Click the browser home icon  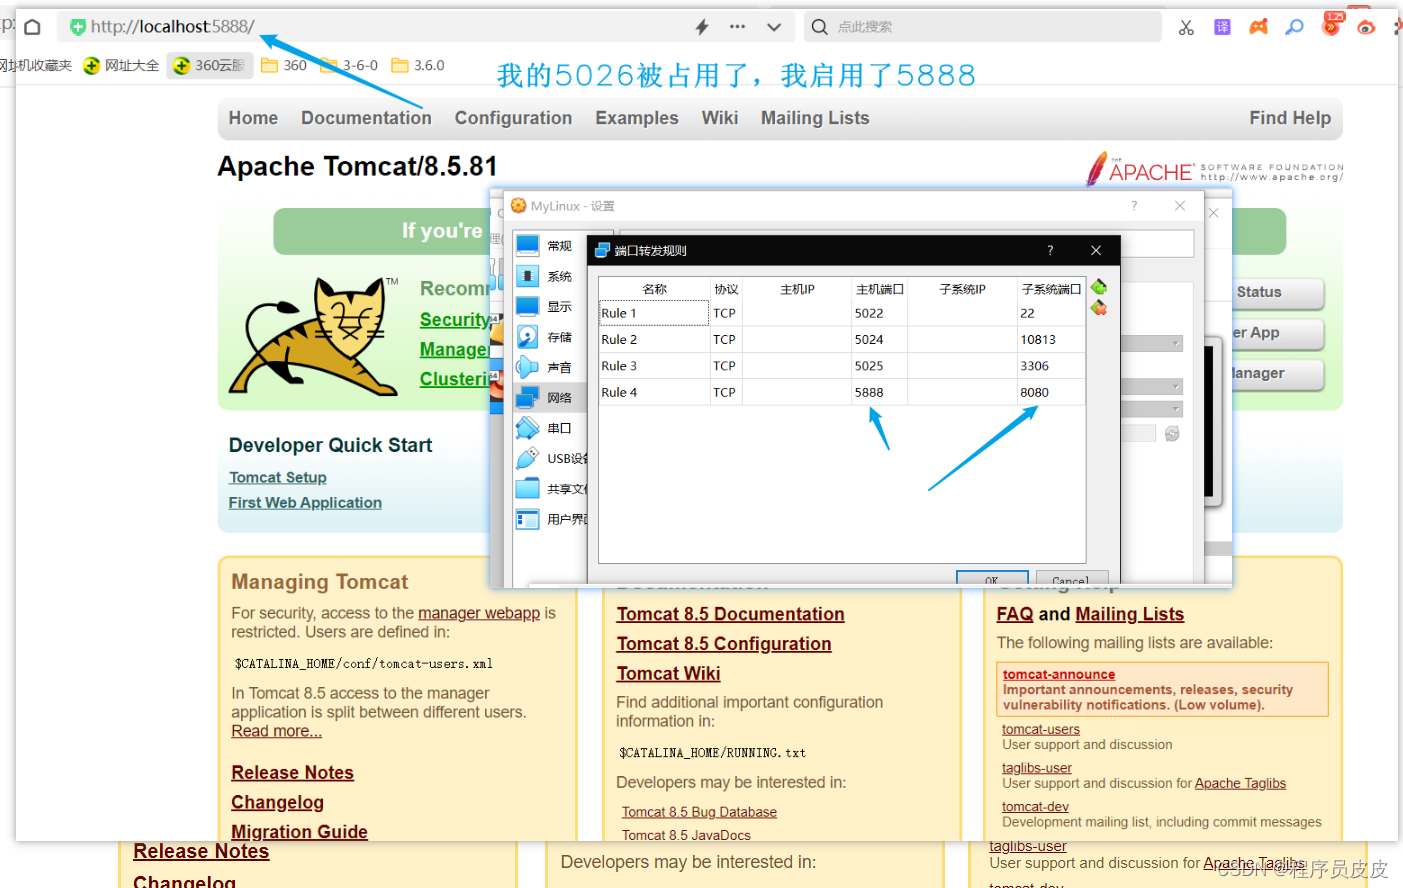coord(32,27)
